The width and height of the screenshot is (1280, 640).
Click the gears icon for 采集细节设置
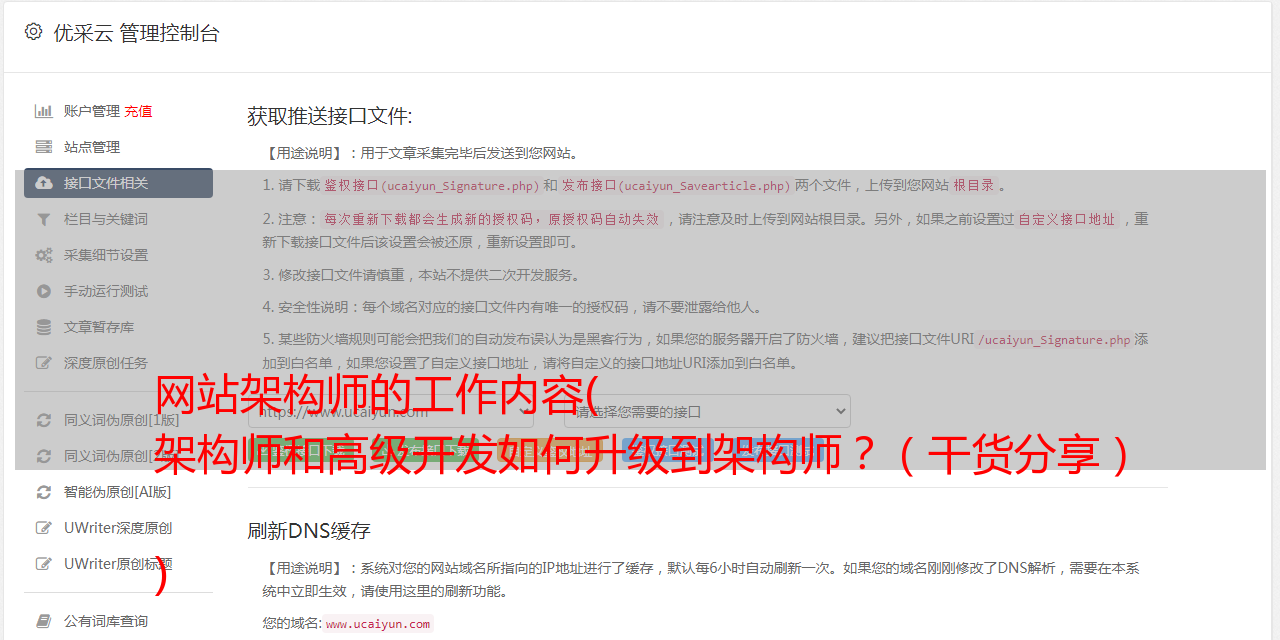(x=44, y=255)
